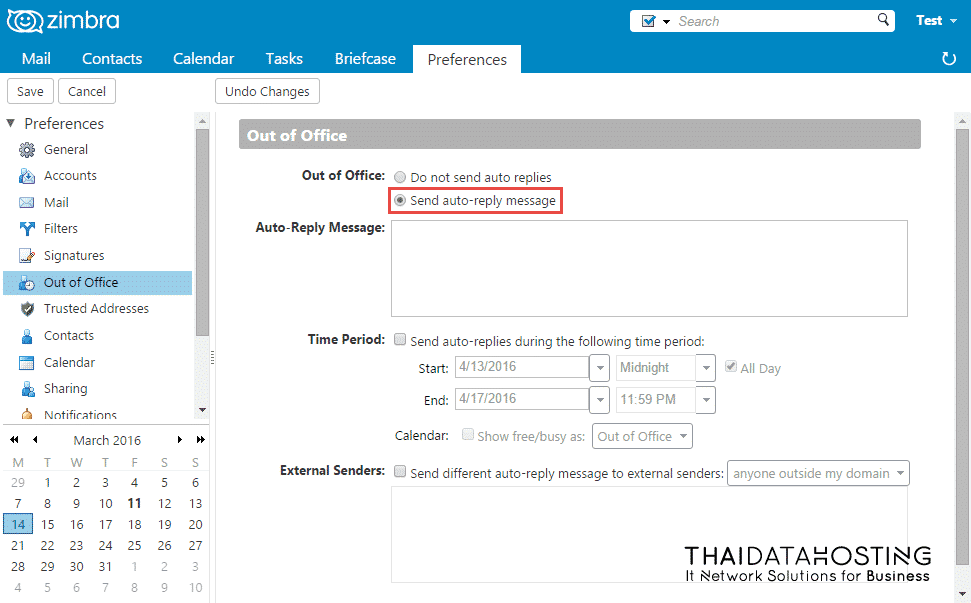Click Undo Changes button

267,92
